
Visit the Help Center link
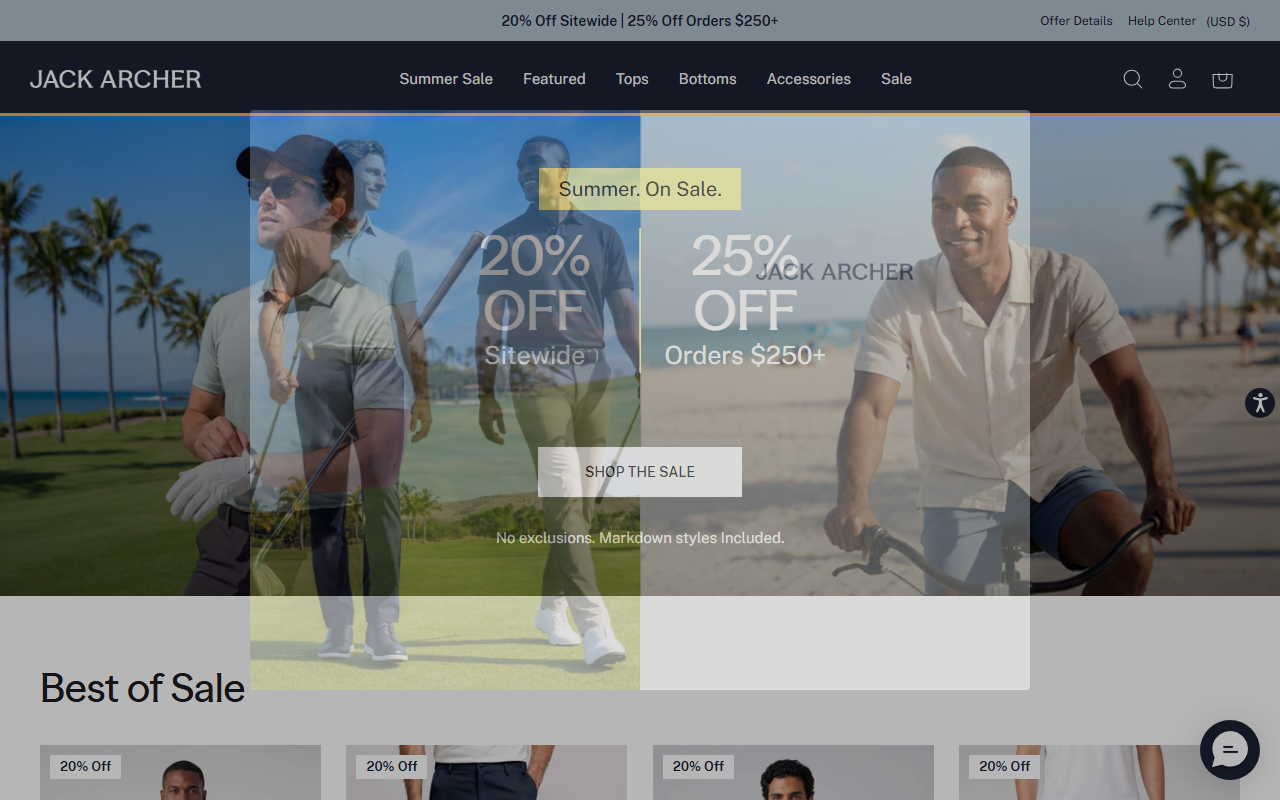[1162, 21]
